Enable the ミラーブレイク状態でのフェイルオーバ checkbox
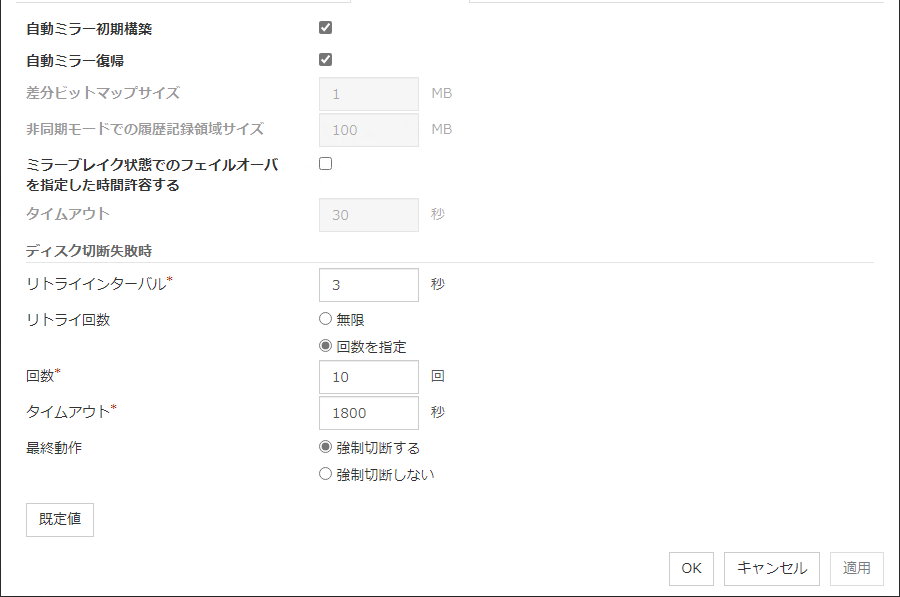Image resolution: width=900 pixels, height=597 pixels. [325, 164]
